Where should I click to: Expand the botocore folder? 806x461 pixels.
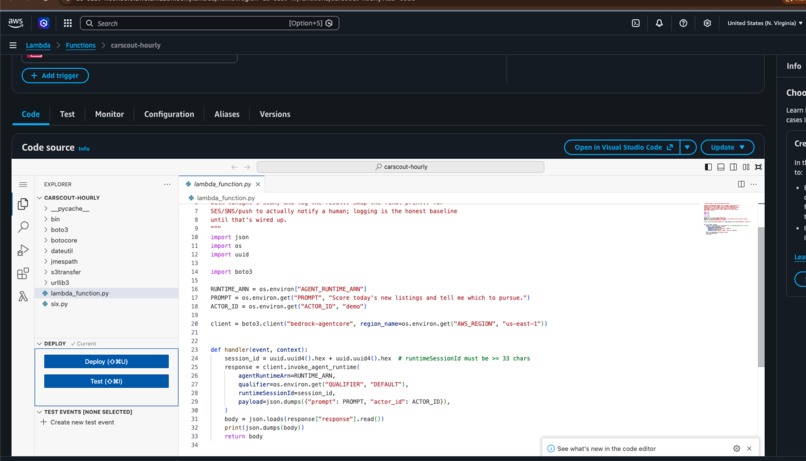point(46,241)
